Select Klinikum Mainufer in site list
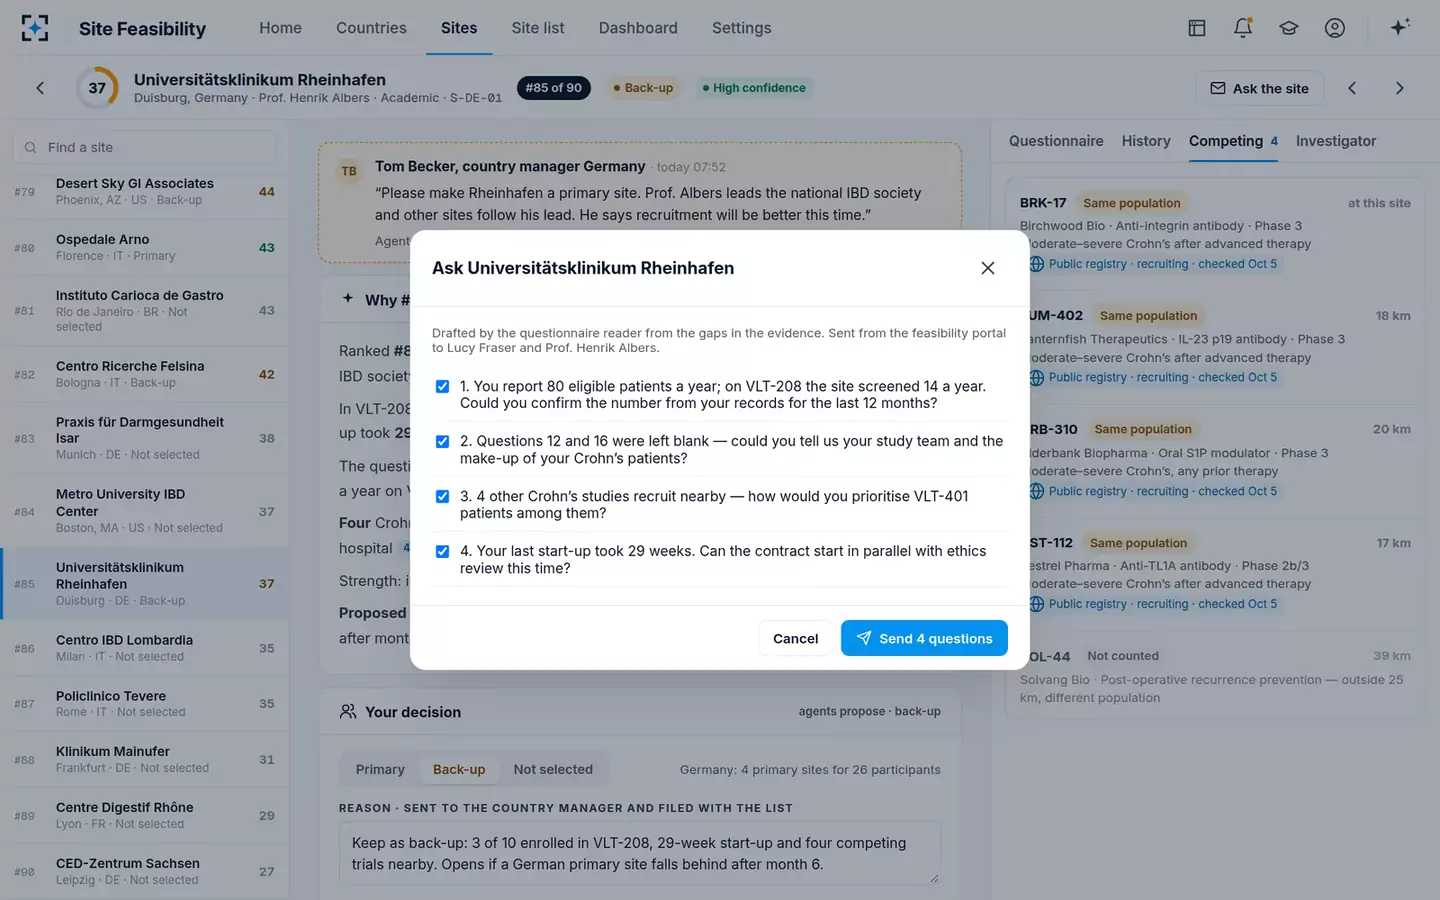 (x=145, y=759)
